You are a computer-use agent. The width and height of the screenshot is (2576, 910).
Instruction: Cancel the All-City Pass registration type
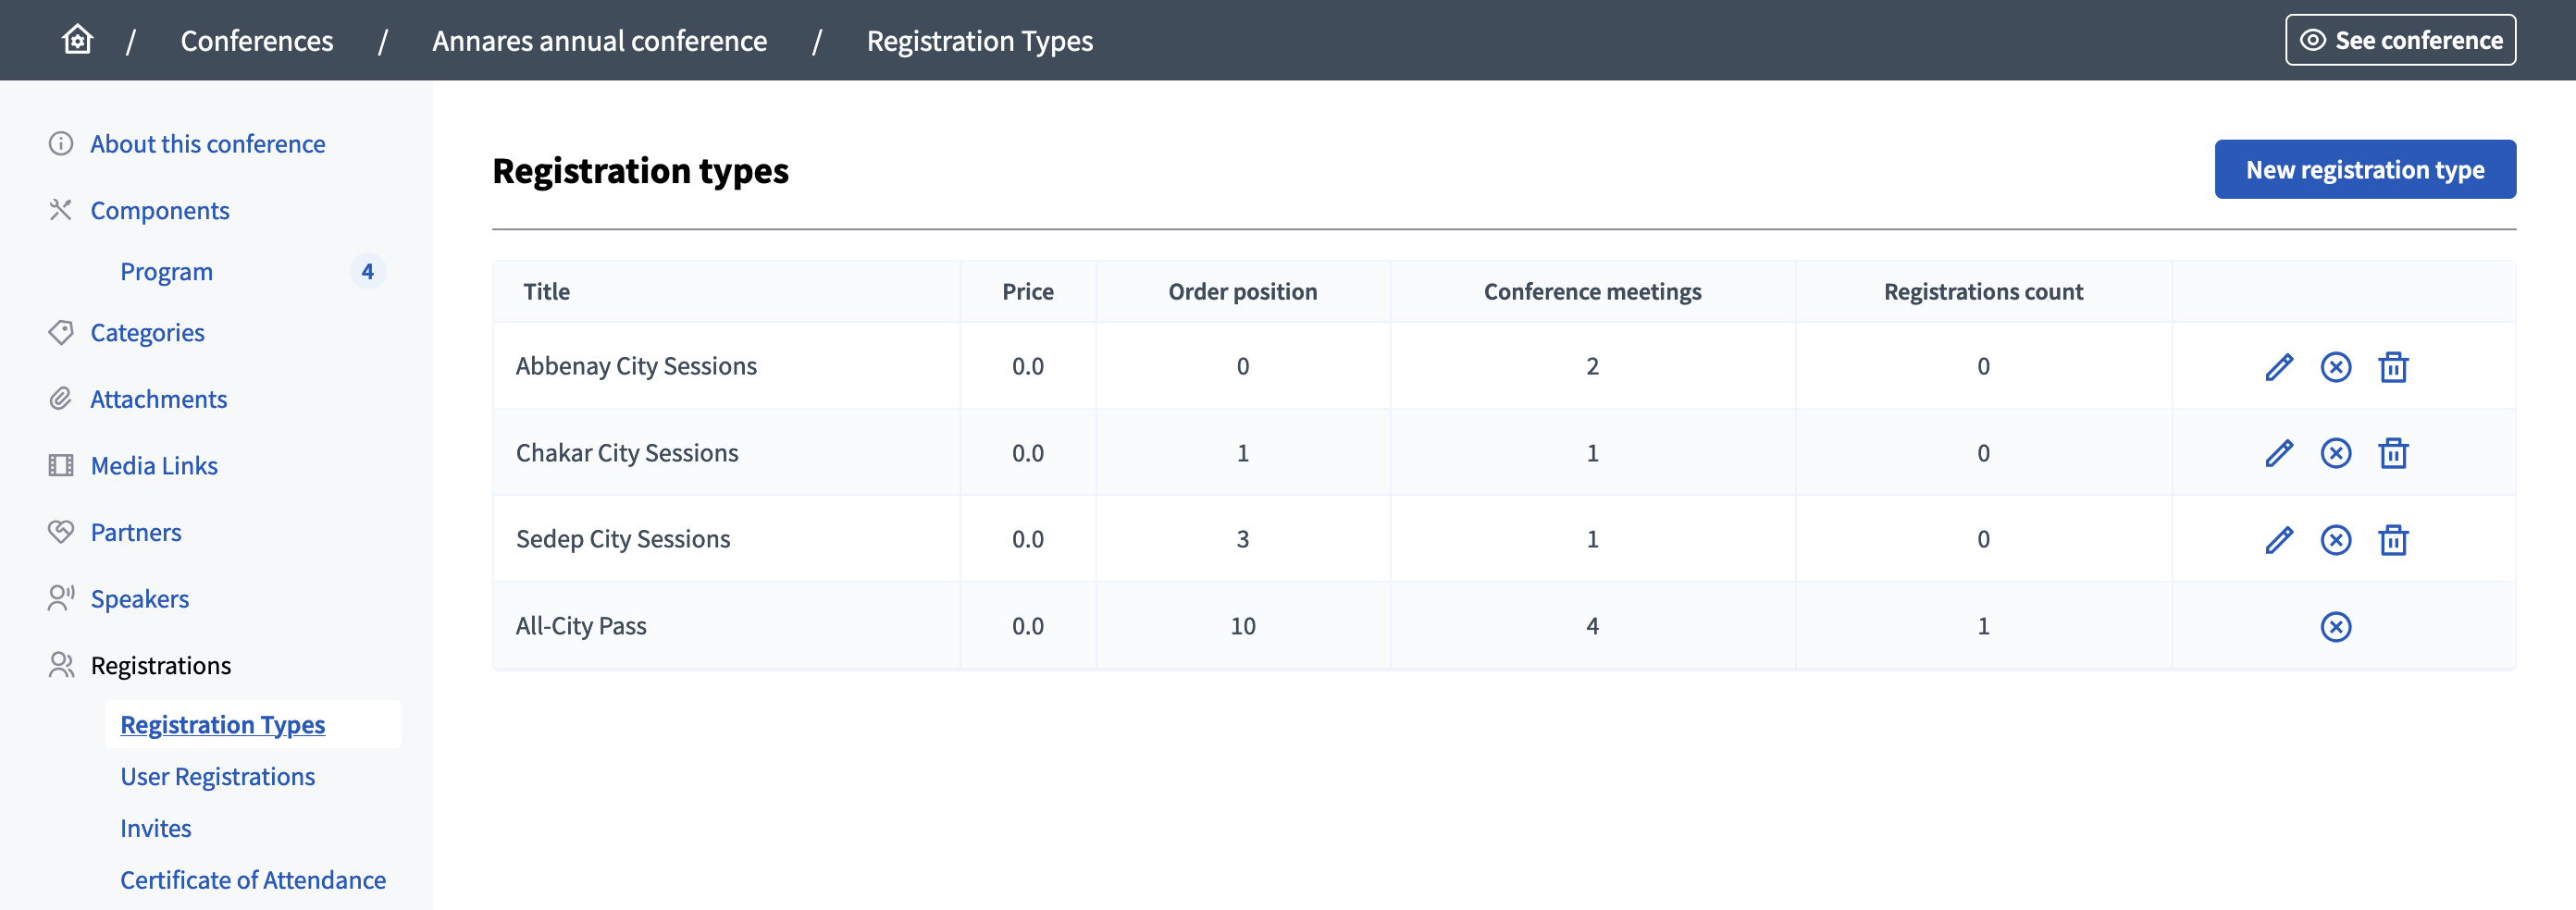point(2336,626)
